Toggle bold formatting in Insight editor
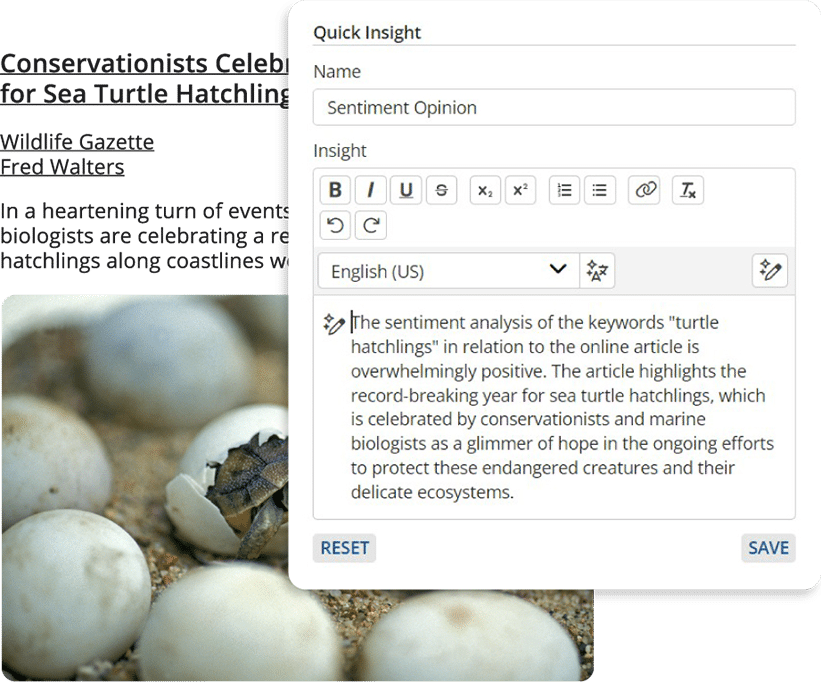Image resolution: width=821 pixels, height=682 pixels. [335, 189]
